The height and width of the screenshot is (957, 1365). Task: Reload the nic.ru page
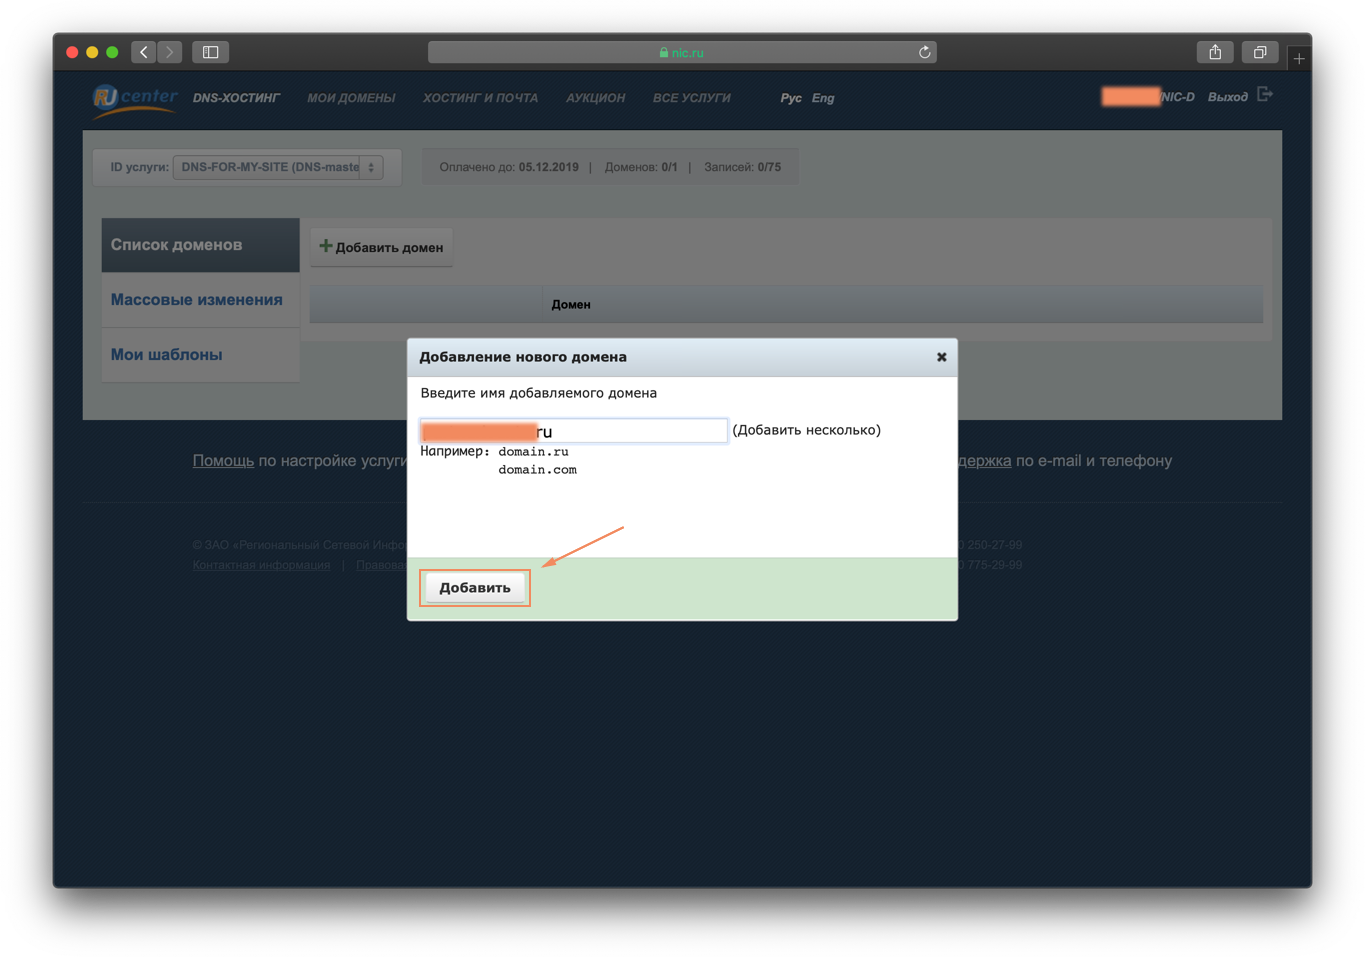[x=925, y=52]
